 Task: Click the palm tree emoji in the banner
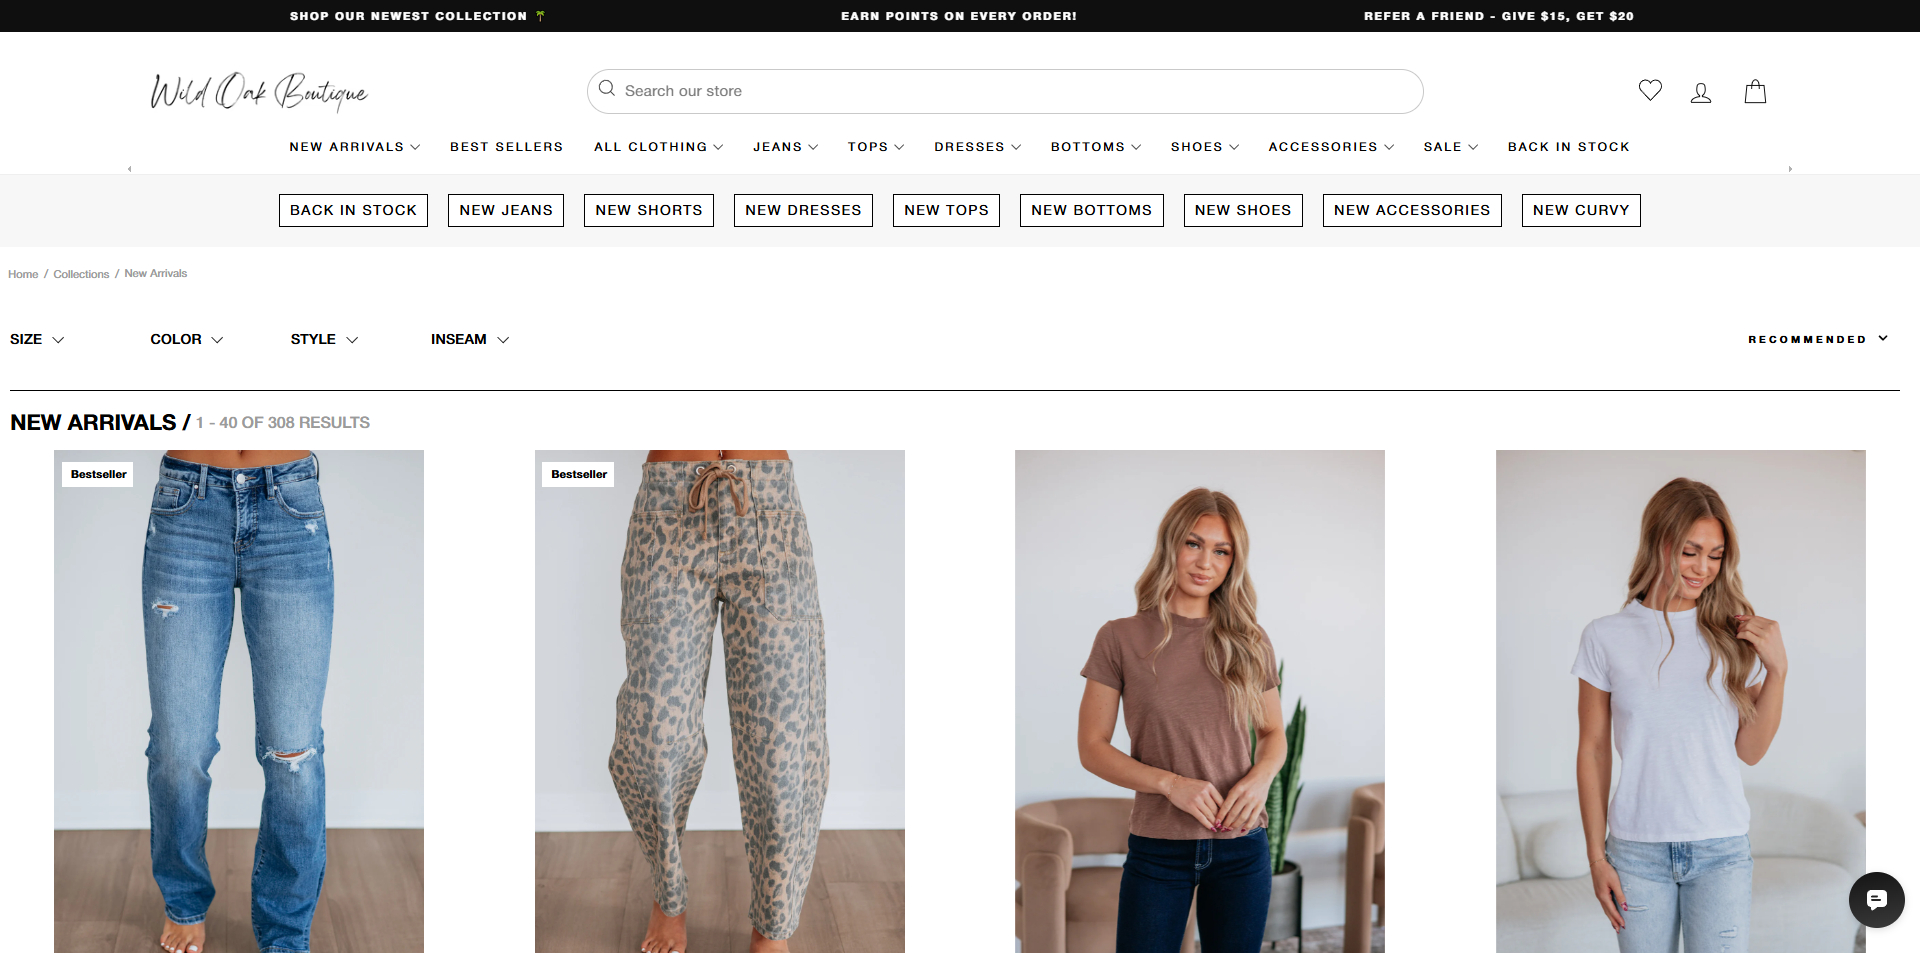point(540,16)
